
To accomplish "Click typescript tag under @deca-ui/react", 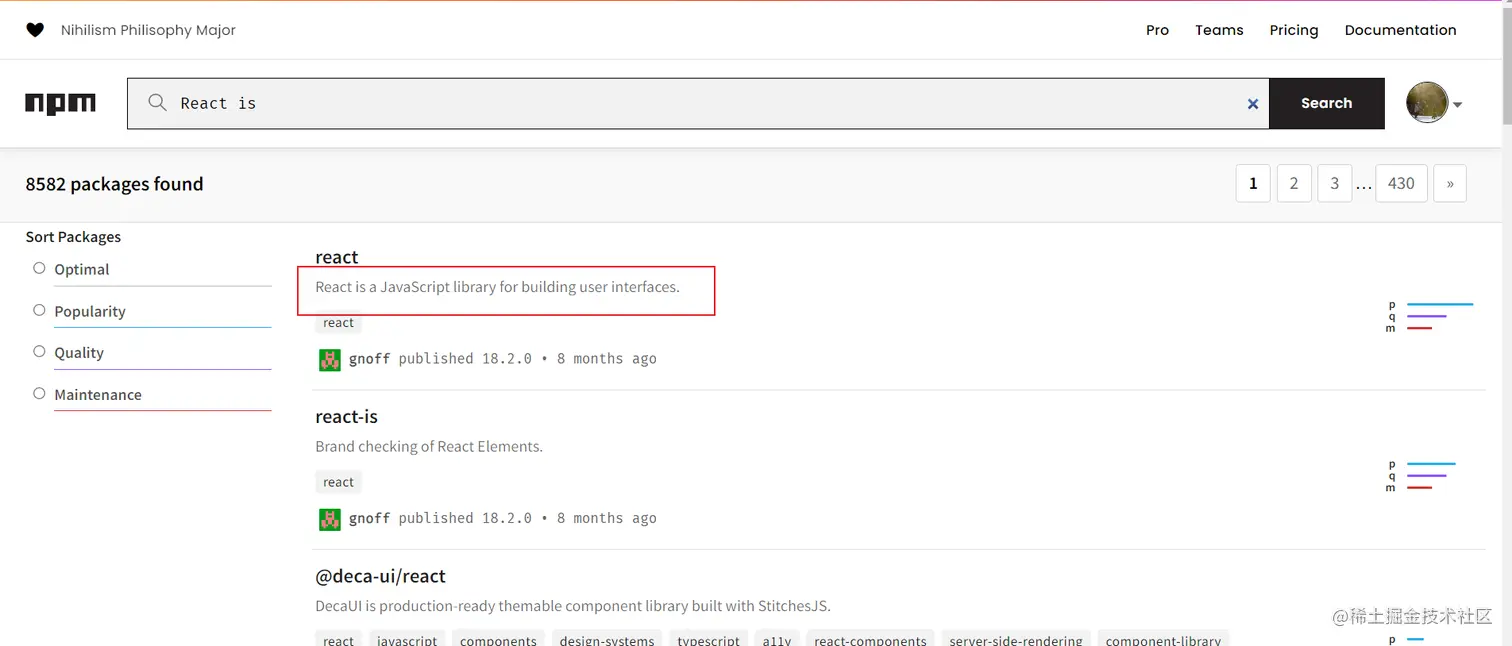I will 708,640.
